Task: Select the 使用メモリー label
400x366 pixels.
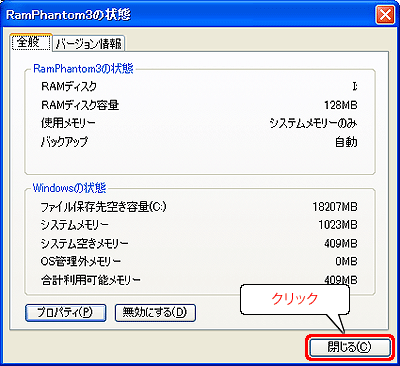Action: [x=68, y=123]
